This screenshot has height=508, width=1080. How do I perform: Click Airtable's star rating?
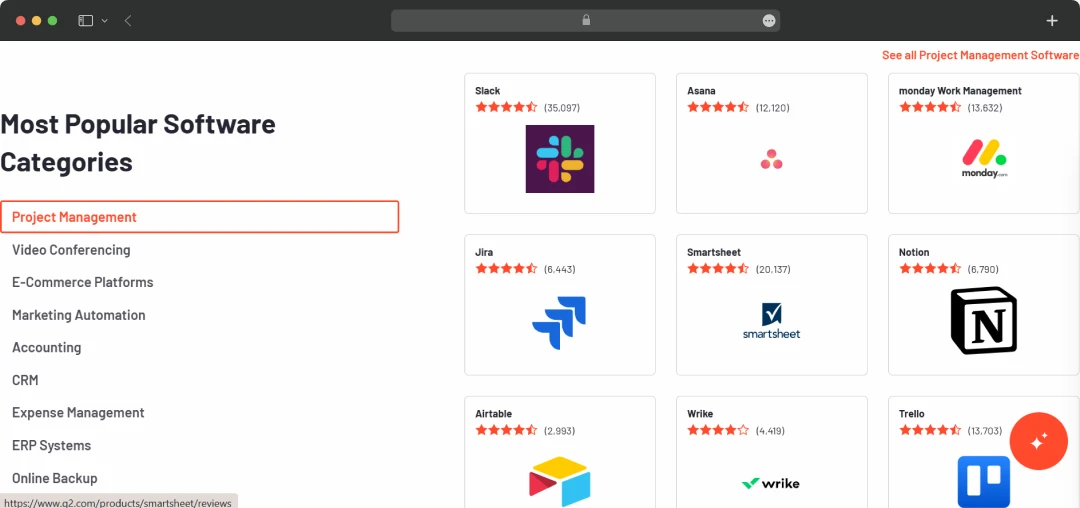point(506,431)
